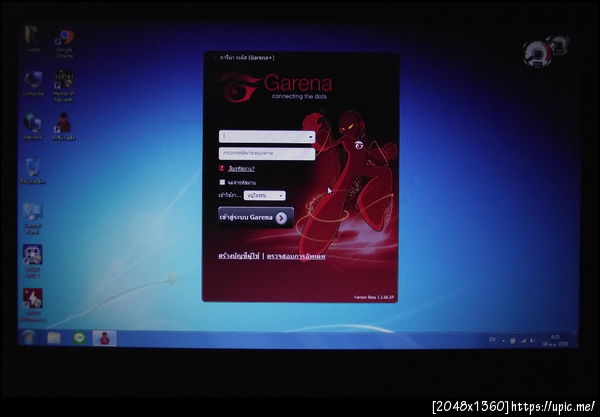The width and height of the screenshot is (600, 417).
Task: Click the Garena sign-in button
Action: point(256,217)
